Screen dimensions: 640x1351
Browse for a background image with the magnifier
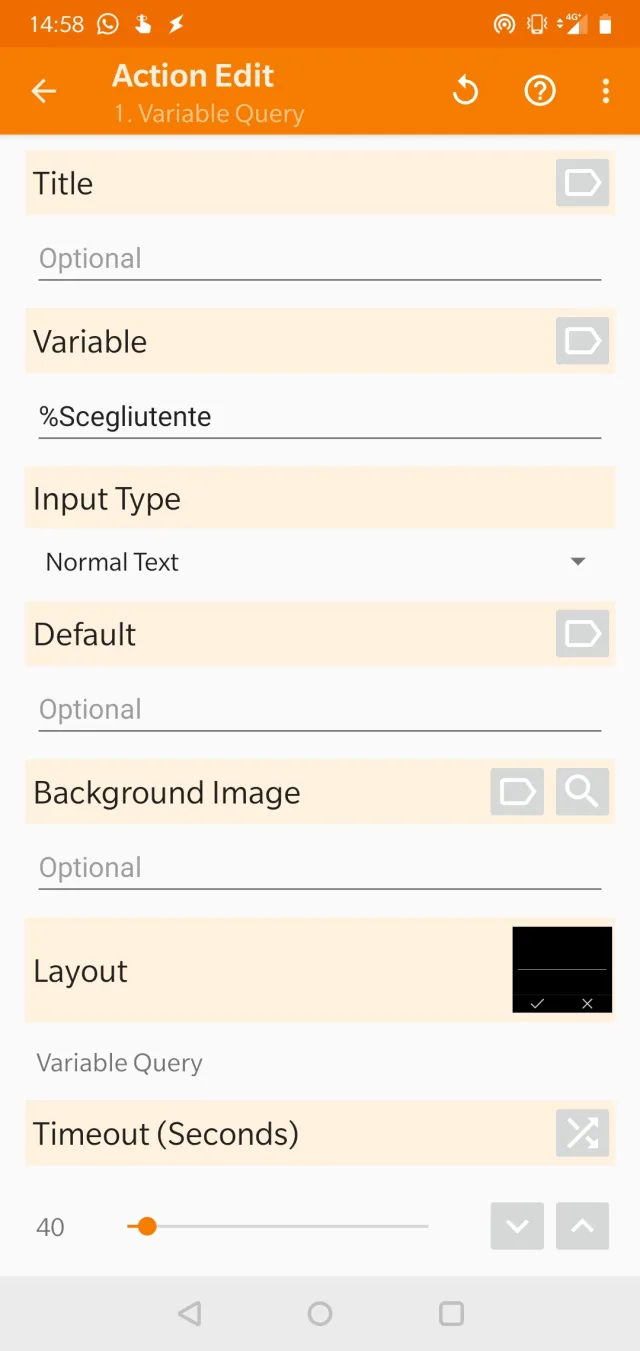tap(581, 792)
